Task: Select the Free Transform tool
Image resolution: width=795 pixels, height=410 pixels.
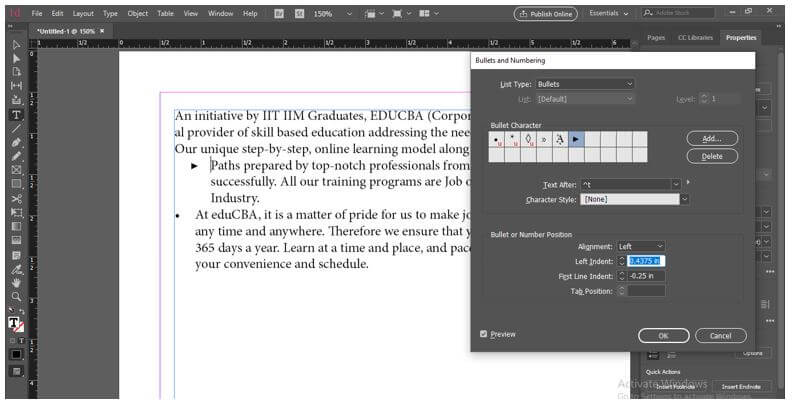Action: 16,212
